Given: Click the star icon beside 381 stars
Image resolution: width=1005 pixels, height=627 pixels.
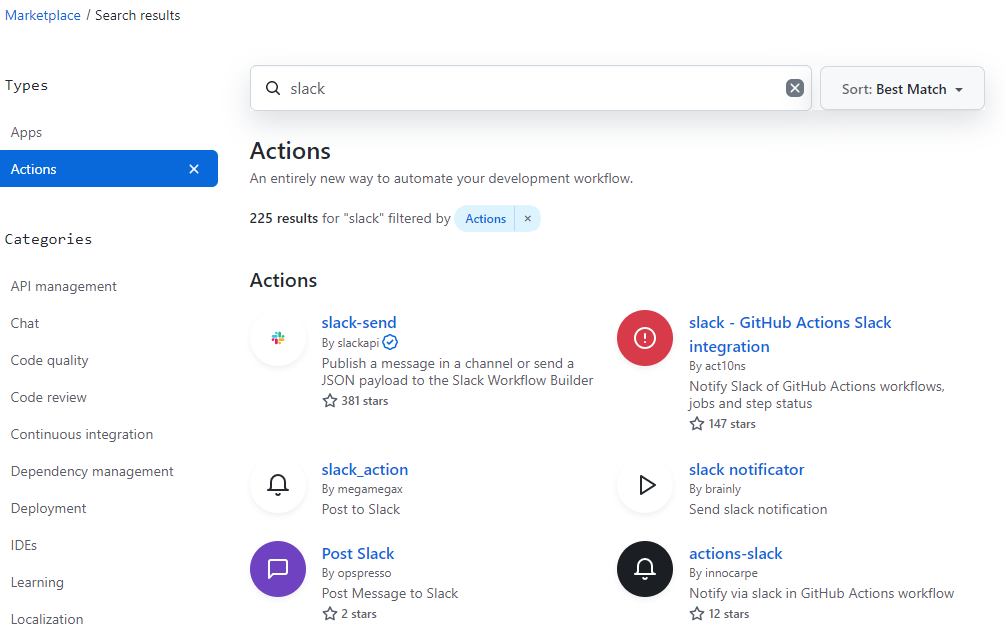Looking at the screenshot, I should pos(329,401).
